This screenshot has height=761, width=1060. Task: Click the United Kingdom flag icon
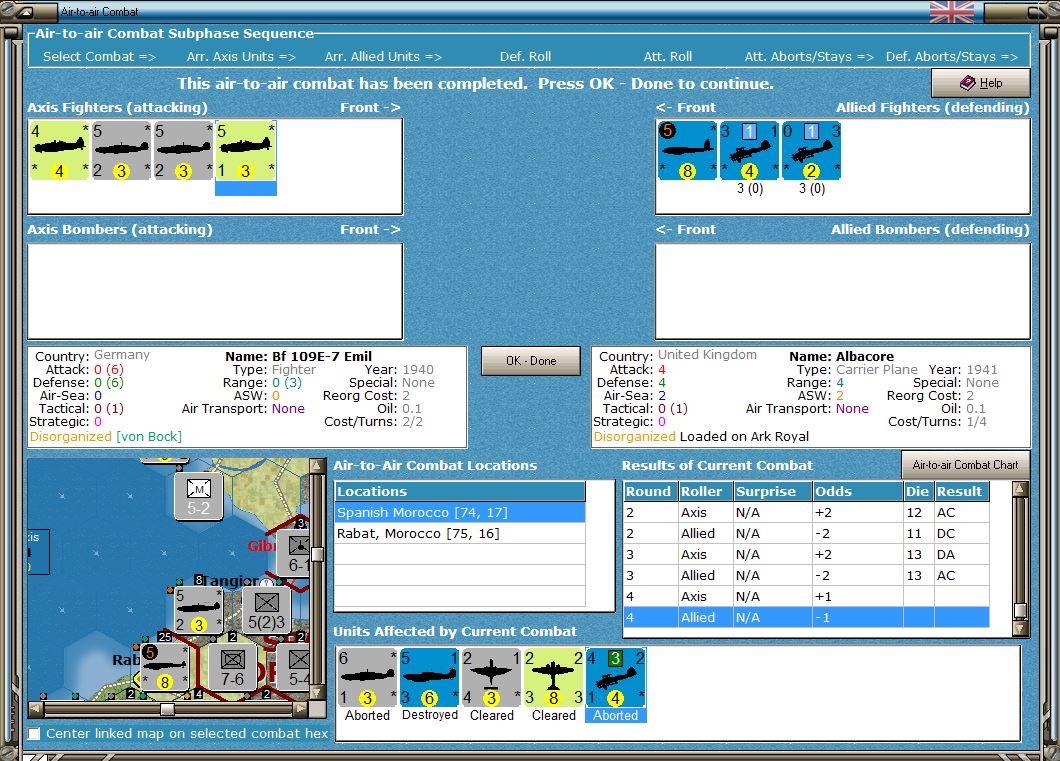coord(952,11)
